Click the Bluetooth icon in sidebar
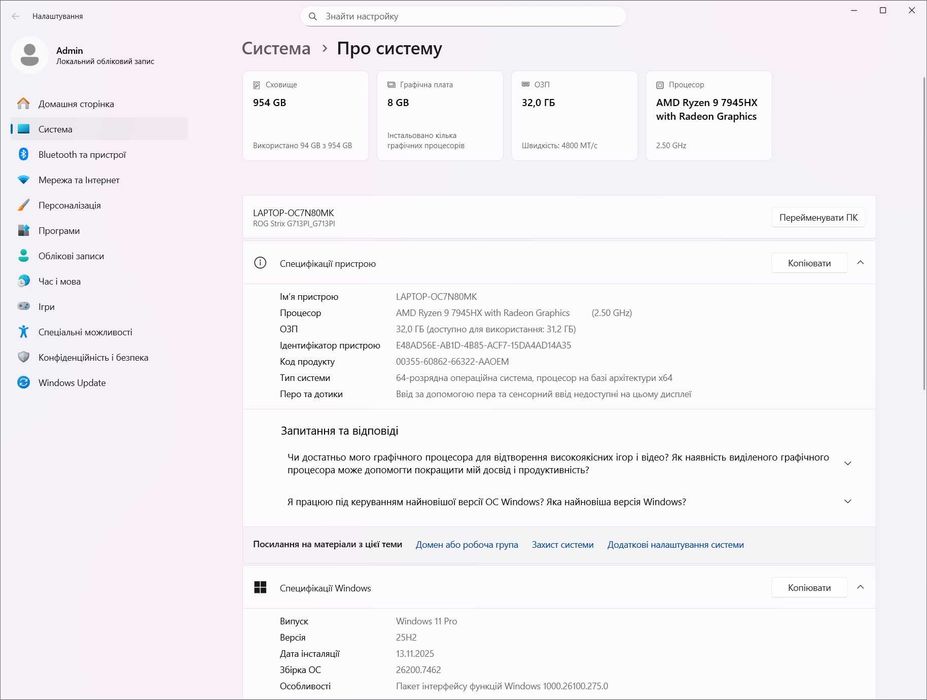 click(23, 154)
